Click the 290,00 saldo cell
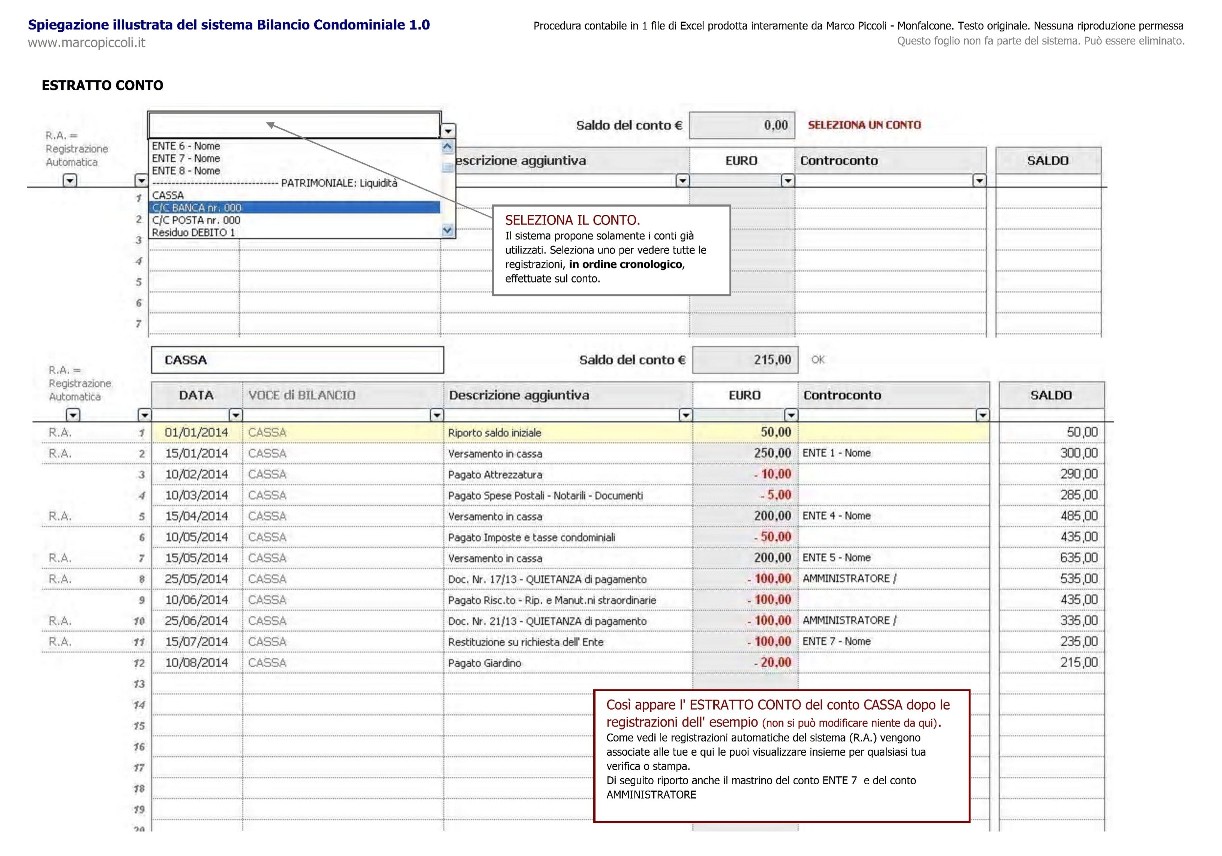Image resolution: width=1222 pixels, height=856 pixels. 1051,474
